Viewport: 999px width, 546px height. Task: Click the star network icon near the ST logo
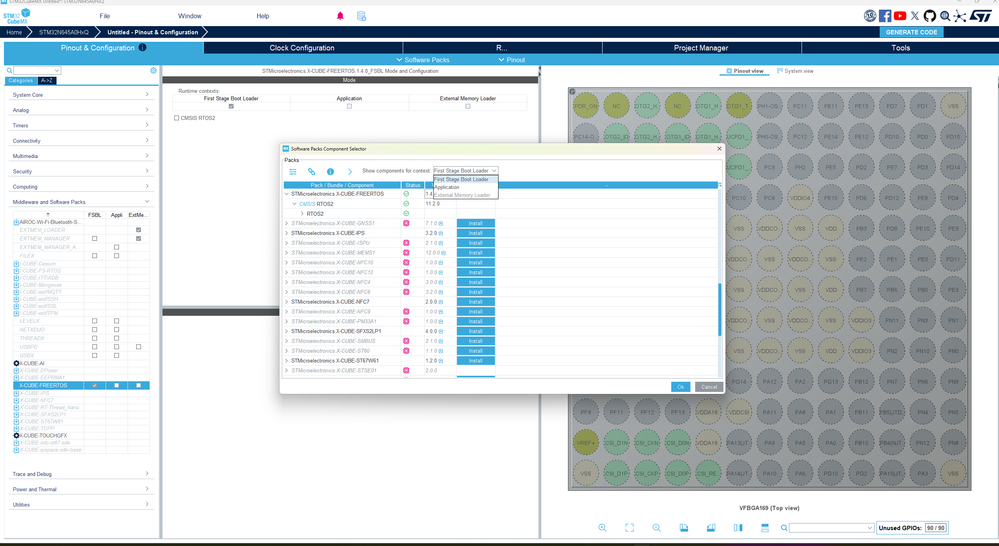pos(960,16)
